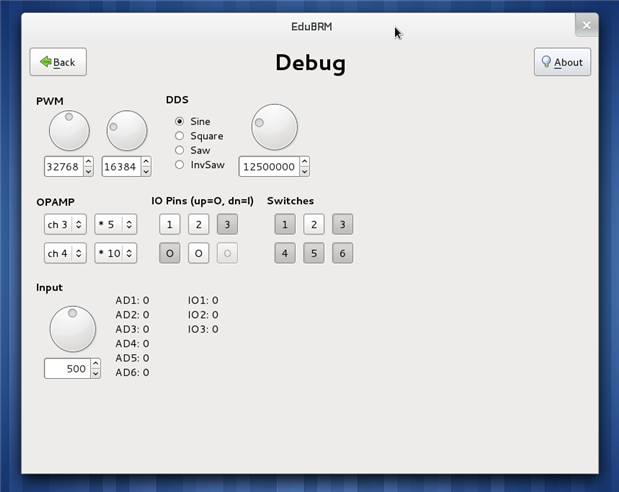619x492 pixels.
Task: Click the AD3: 0 reading
Action: coord(132,329)
